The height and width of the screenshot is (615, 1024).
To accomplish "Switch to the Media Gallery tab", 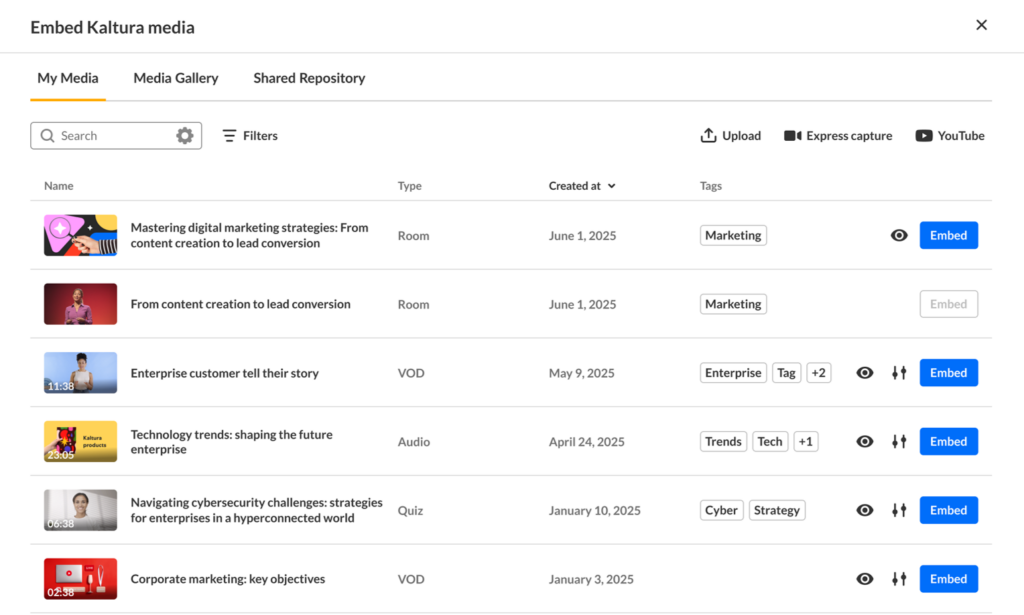I will [176, 78].
